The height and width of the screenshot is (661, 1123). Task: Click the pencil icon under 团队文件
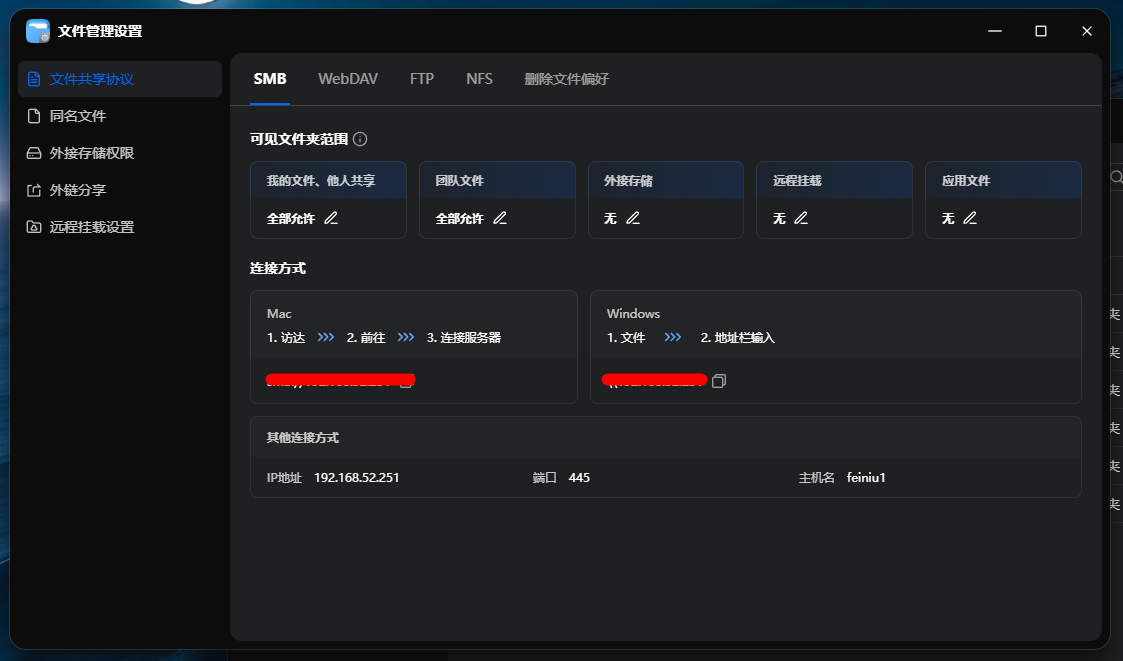(x=499, y=217)
